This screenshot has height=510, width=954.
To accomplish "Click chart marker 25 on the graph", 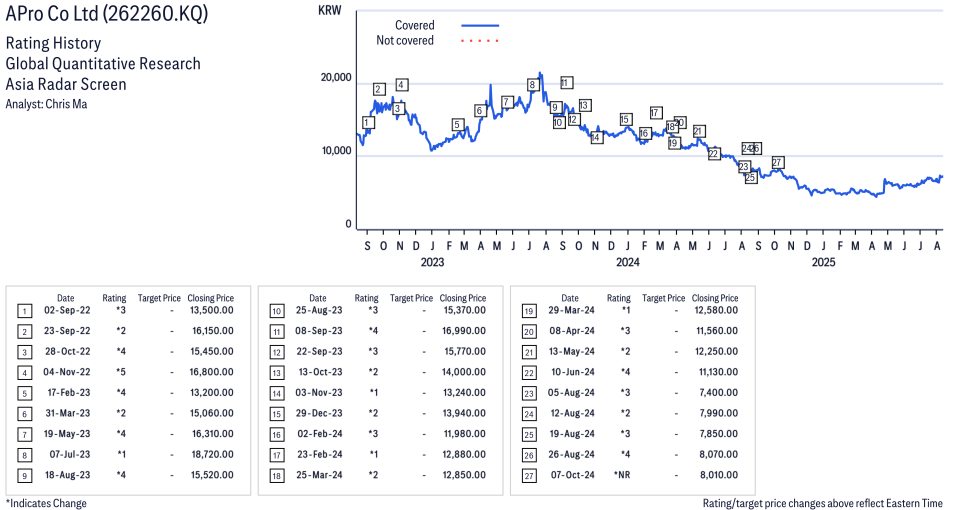I will (x=751, y=178).
